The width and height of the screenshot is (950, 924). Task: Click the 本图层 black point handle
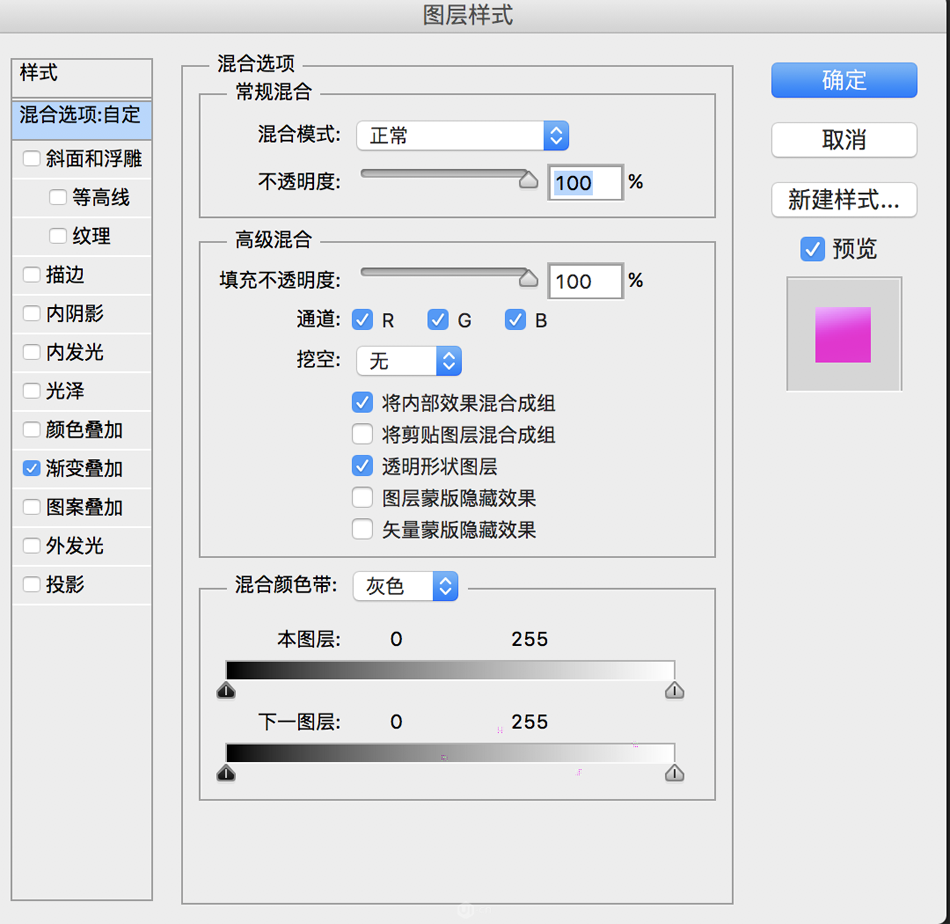pyautogui.click(x=226, y=690)
